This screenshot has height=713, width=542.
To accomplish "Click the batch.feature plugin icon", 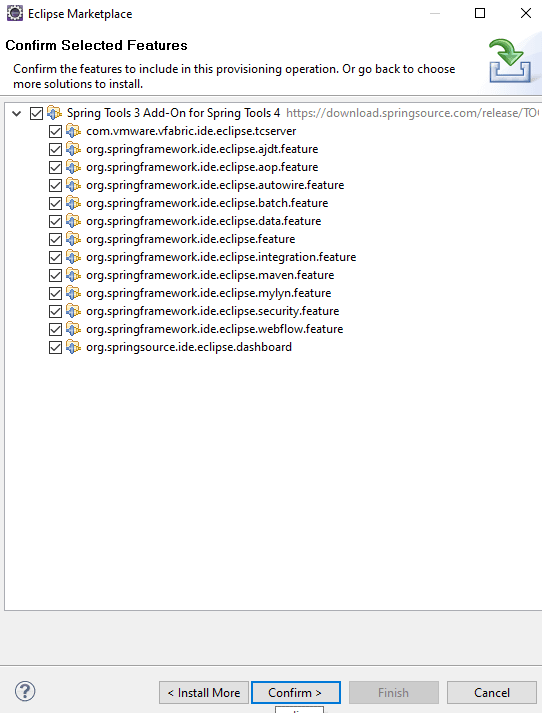I will [73, 203].
